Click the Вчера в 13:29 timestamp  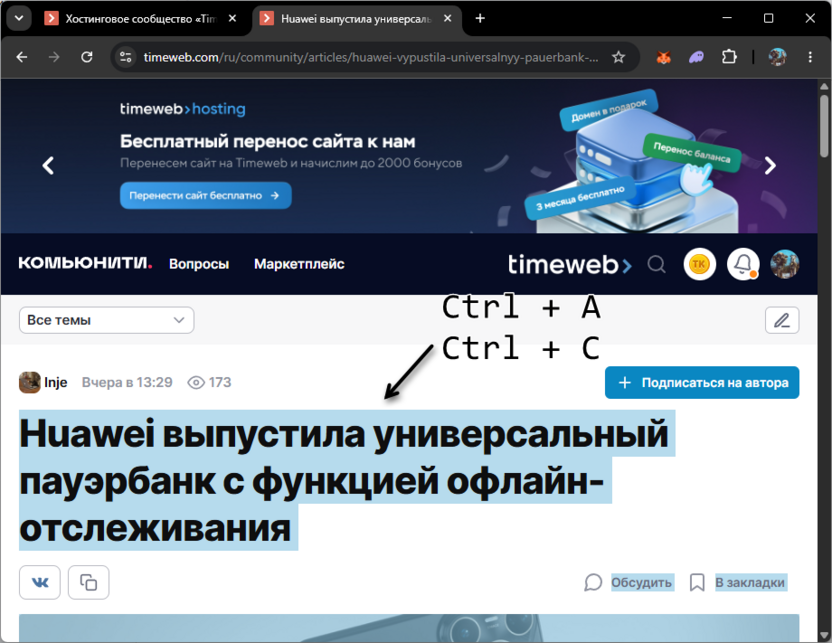[127, 382]
